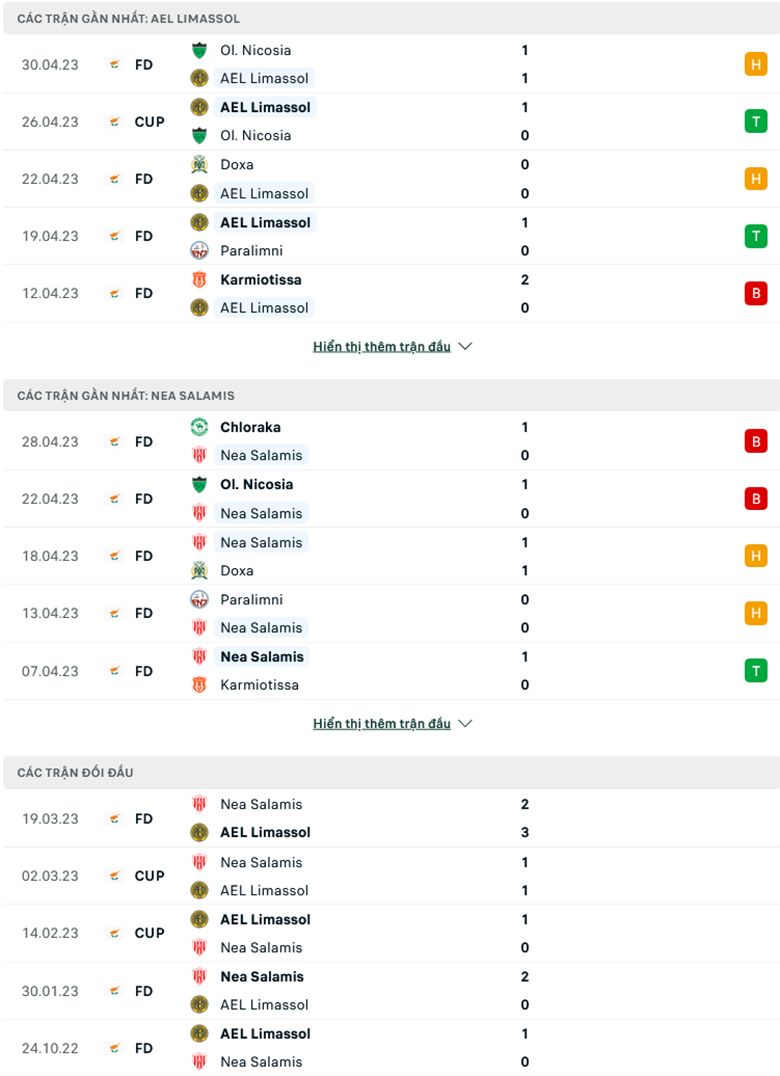Viewport: 780px width, 1076px height.
Task: Click Karmiotissa crest in 12.04.23 match
Action: (199, 280)
